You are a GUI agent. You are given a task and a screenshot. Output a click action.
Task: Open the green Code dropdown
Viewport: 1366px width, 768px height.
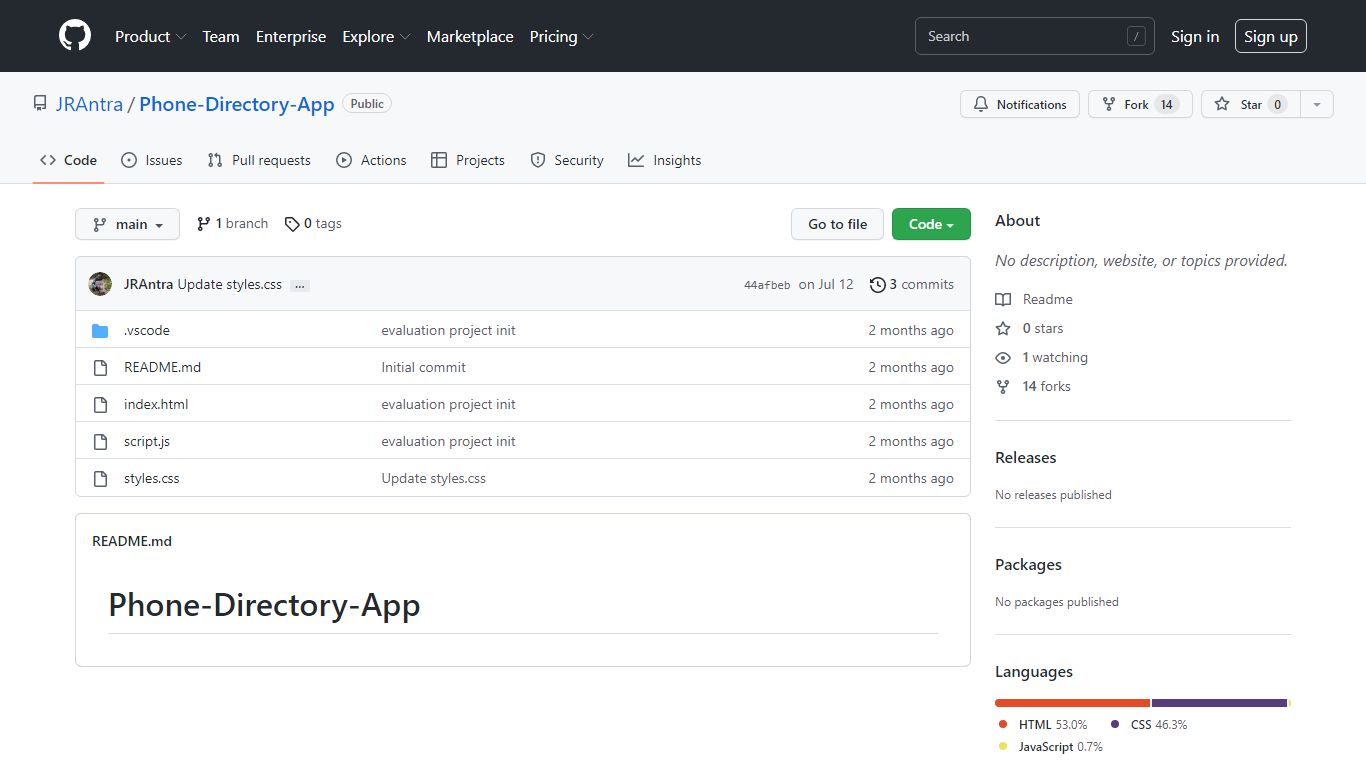[x=931, y=224]
